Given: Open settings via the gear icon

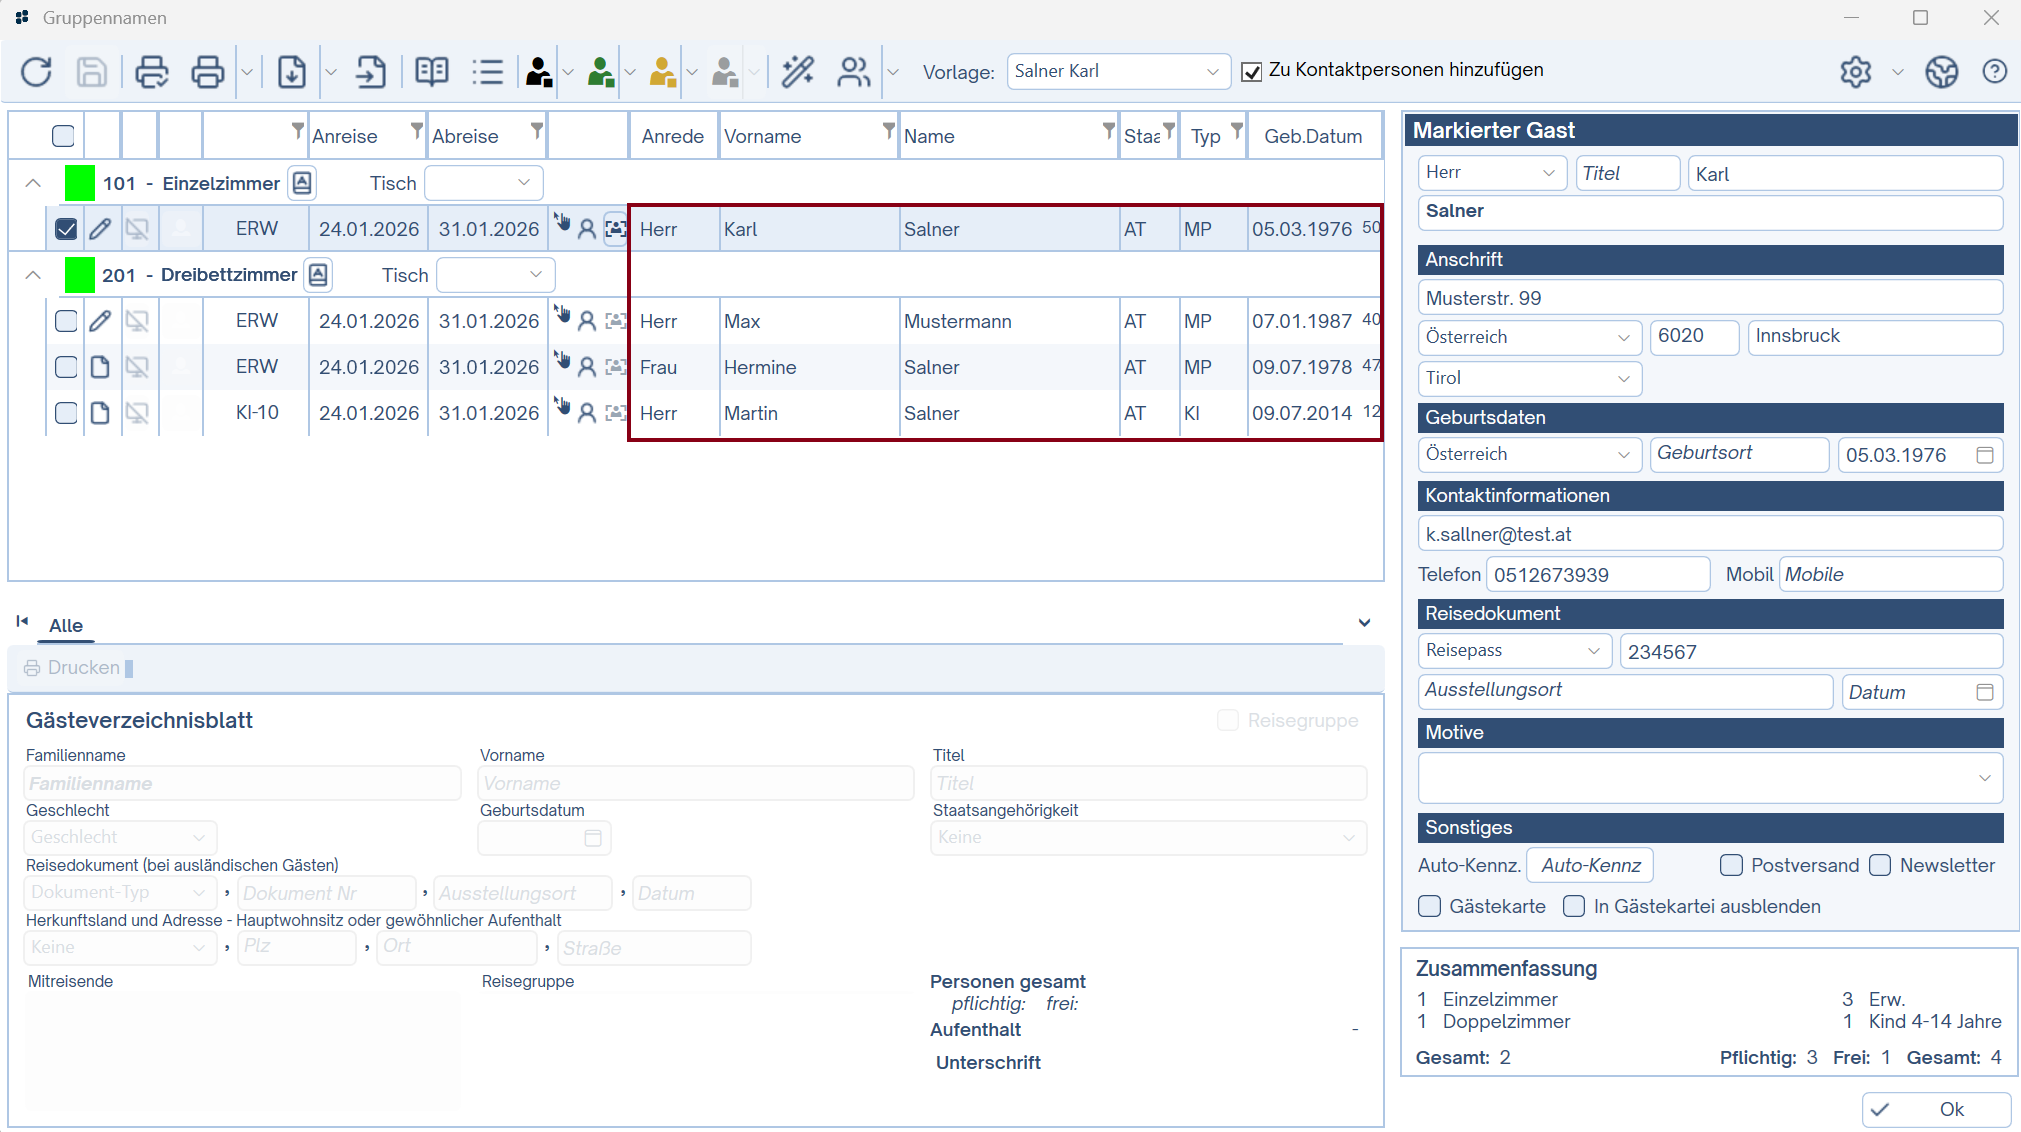Looking at the screenshot, I should (x=1856, y=72).
